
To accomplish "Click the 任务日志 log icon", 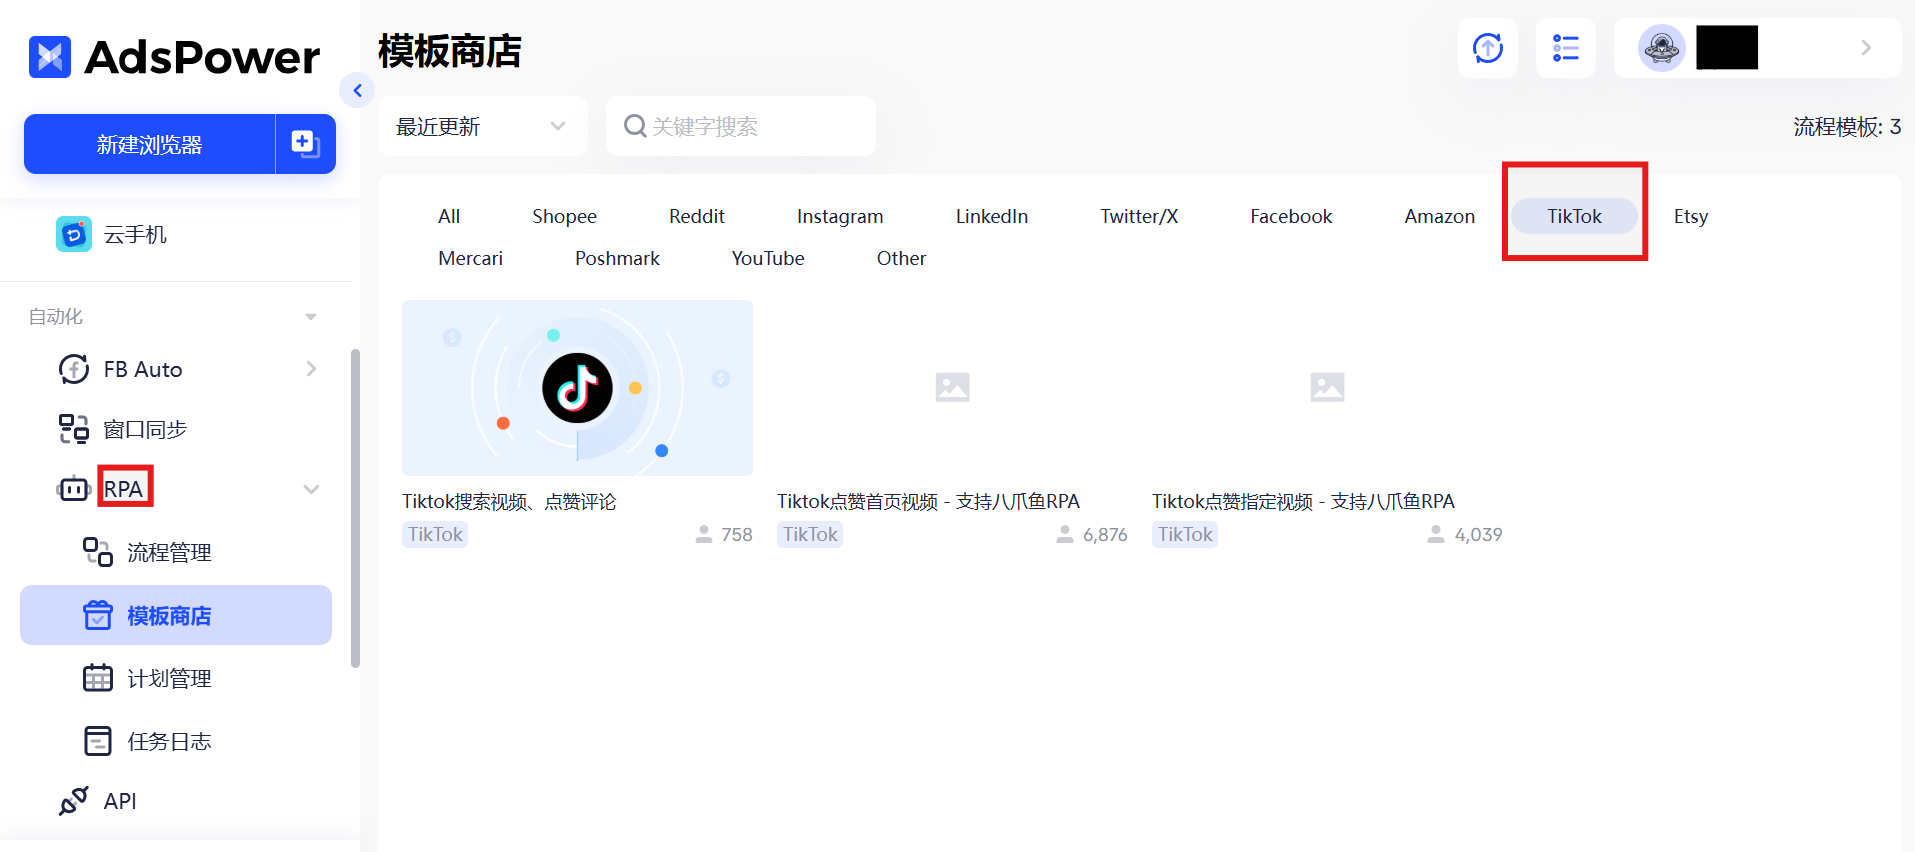I will tap(98, 741).
